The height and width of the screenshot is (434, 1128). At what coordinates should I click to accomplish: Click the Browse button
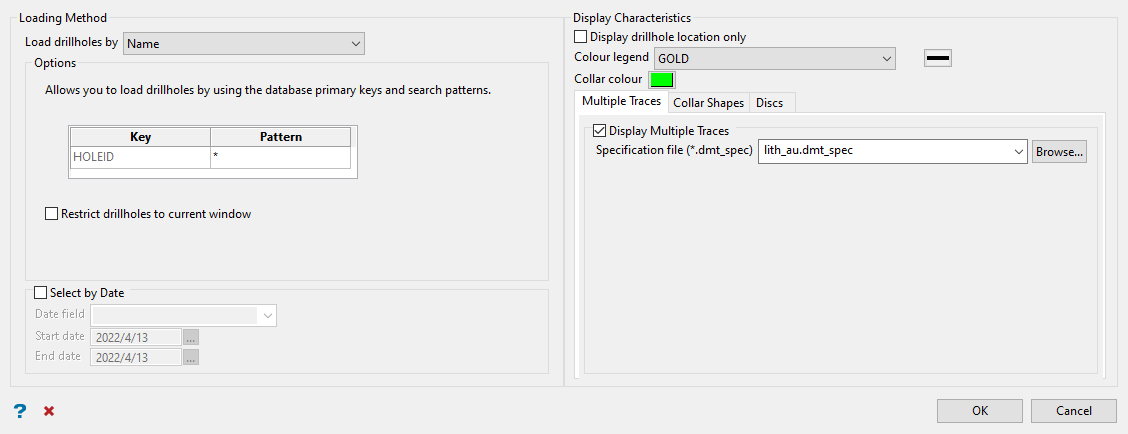(1059, 151)
